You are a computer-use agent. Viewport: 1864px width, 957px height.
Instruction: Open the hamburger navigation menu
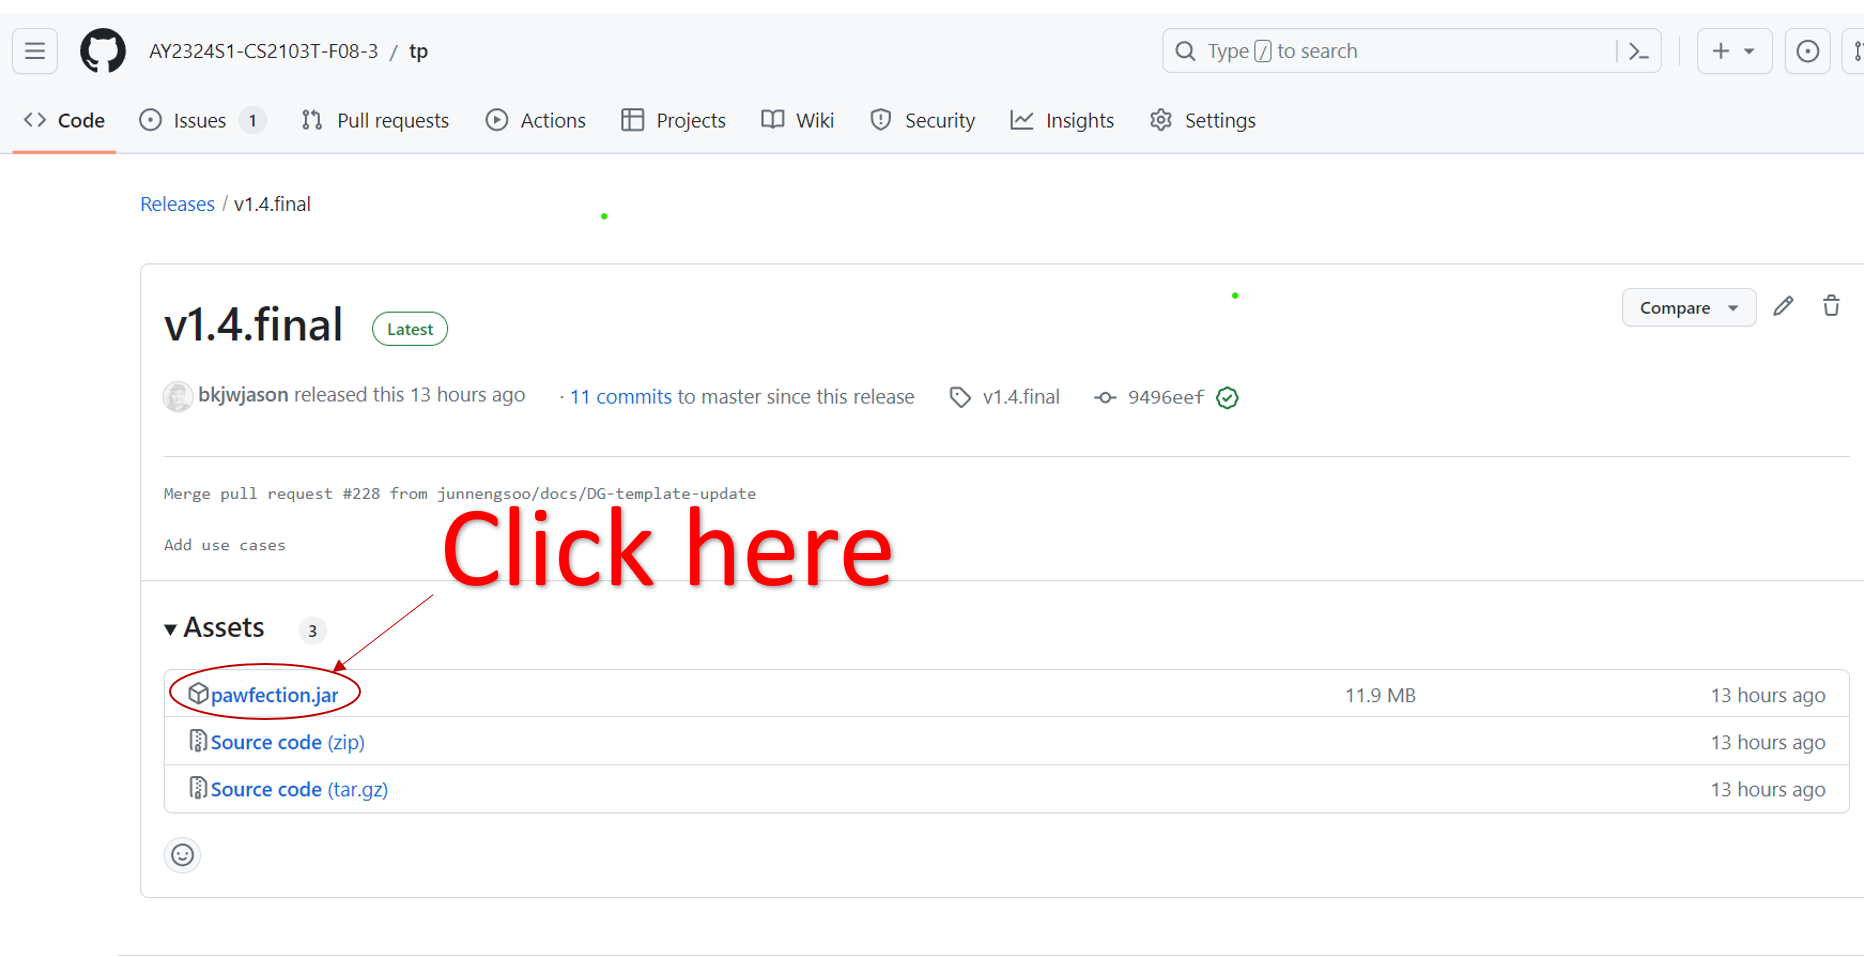[x=35, y=51]
